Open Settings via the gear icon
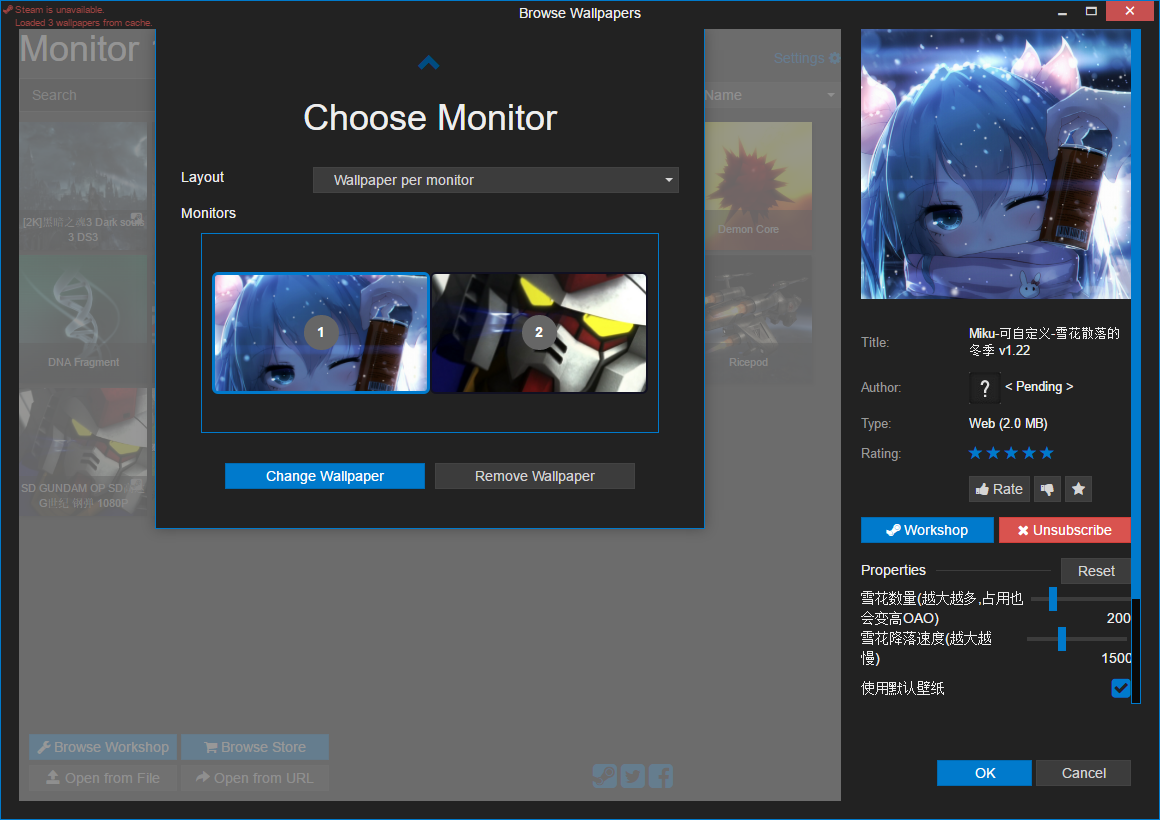The width and height of the screenshot is (1160, 820). 834,59
